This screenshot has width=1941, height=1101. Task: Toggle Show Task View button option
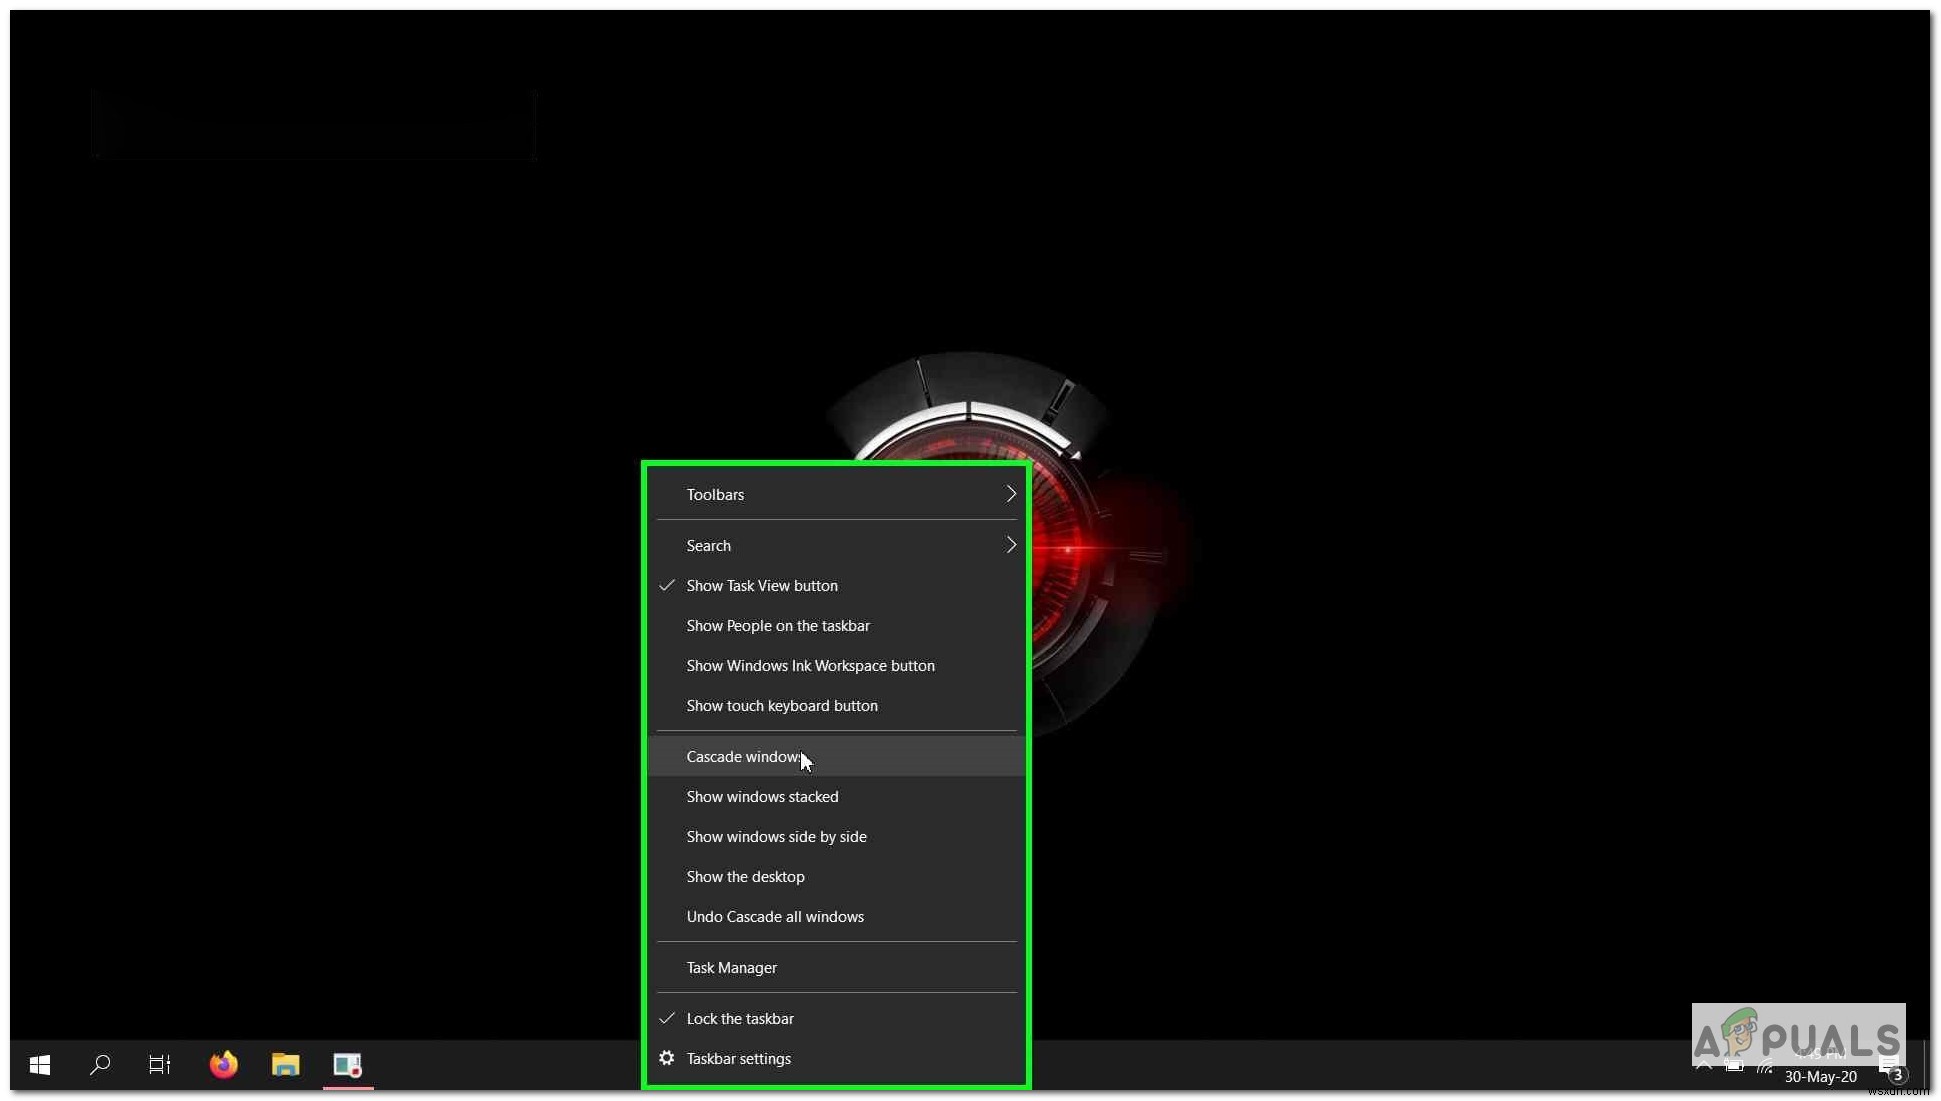pyautogui.click(x=761, y=584)
